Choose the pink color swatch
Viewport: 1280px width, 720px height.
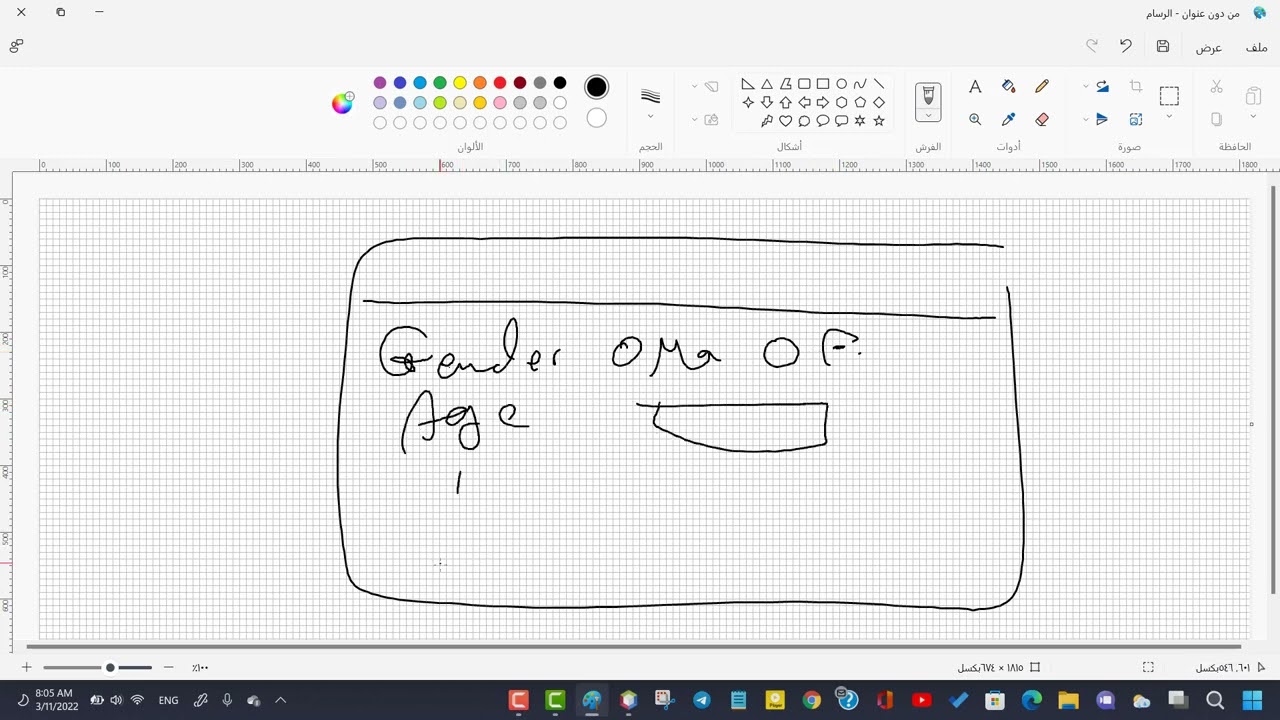(x=500, y=103)
